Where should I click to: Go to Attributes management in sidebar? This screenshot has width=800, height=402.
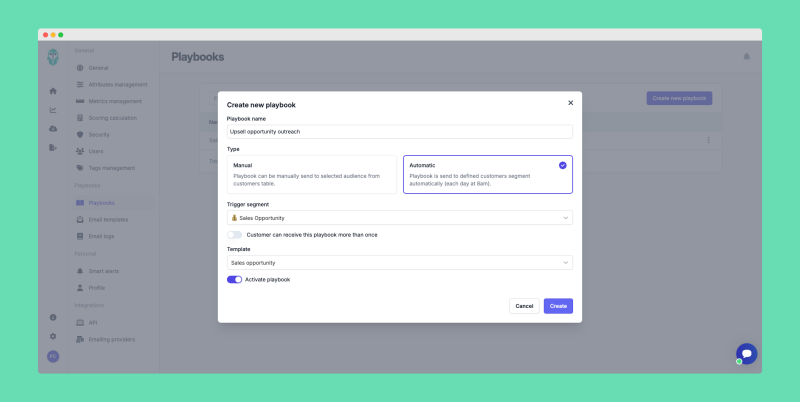coord(117,84)
